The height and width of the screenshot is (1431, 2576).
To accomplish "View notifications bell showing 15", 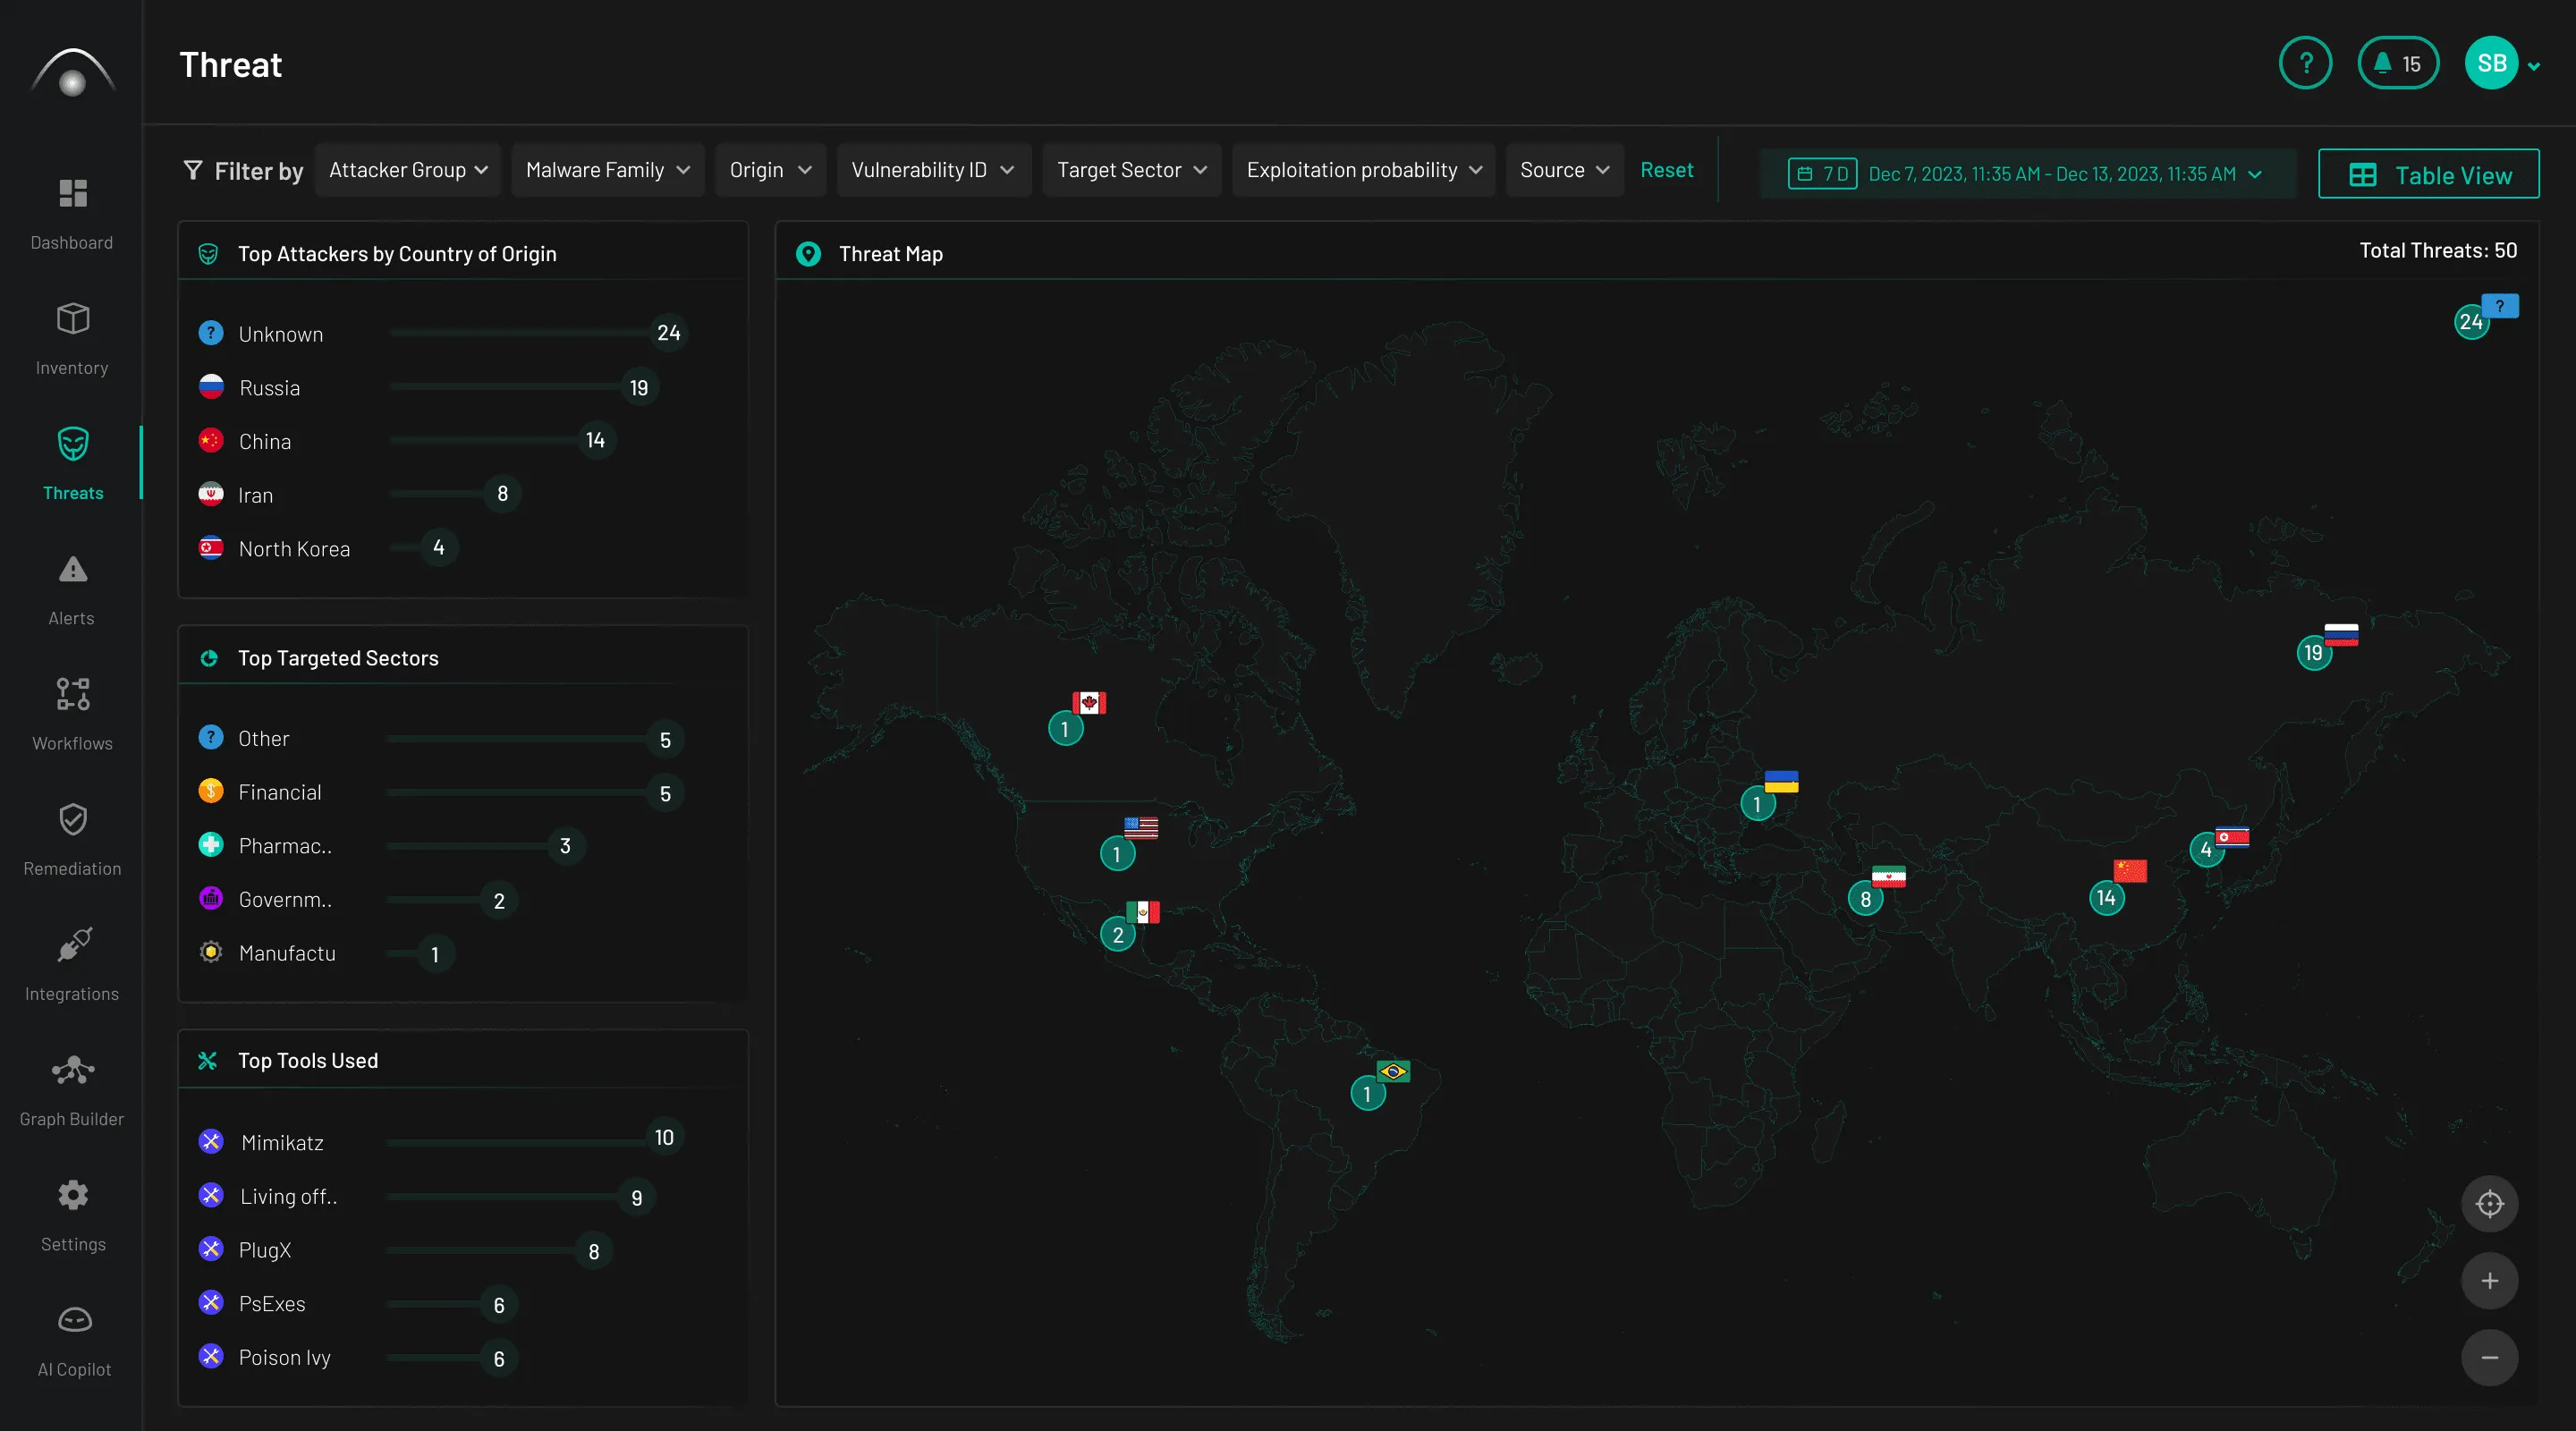I will [x=2398, y=63].
